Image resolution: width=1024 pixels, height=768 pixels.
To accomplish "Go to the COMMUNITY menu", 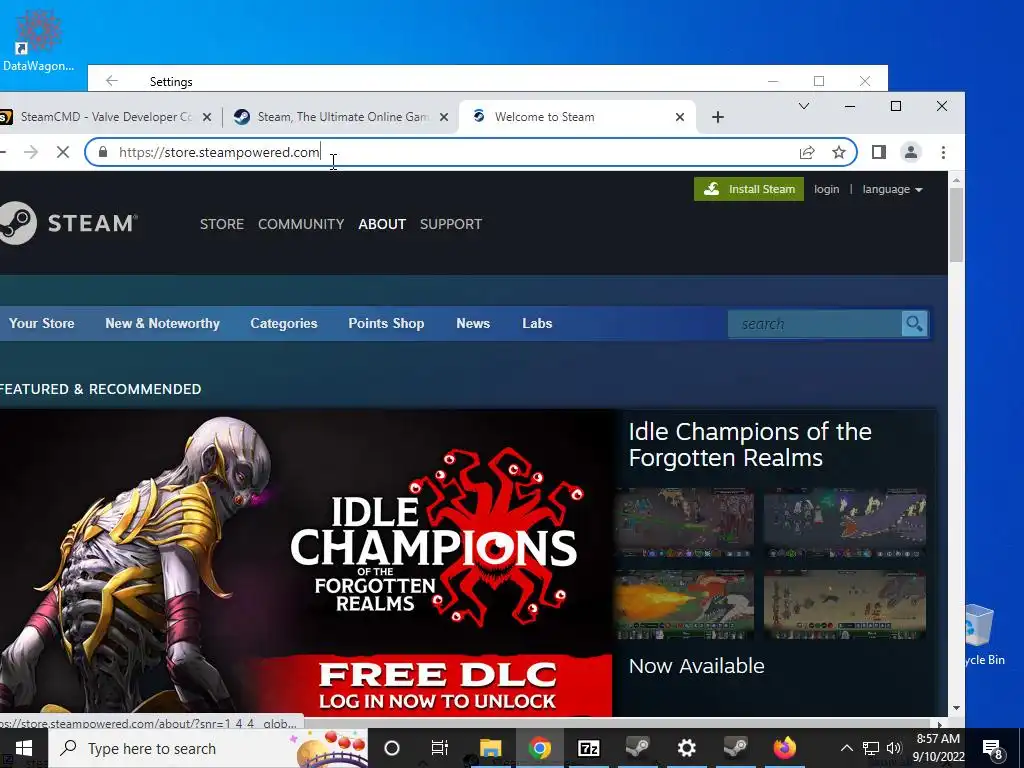I will tap(301, 224).
